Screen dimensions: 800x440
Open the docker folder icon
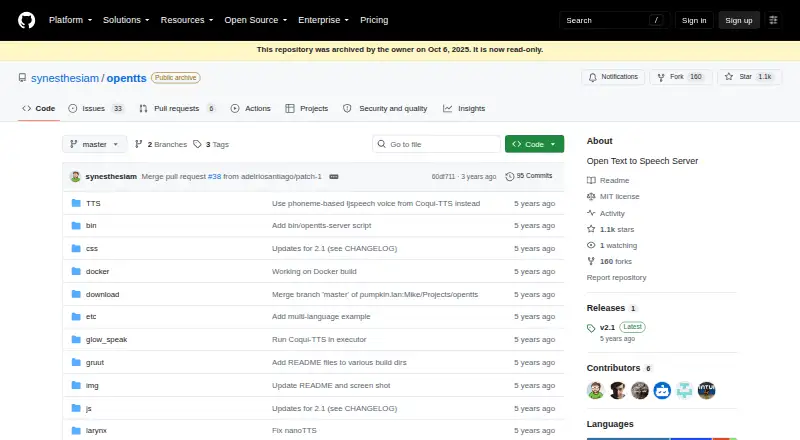click(76, 272)
